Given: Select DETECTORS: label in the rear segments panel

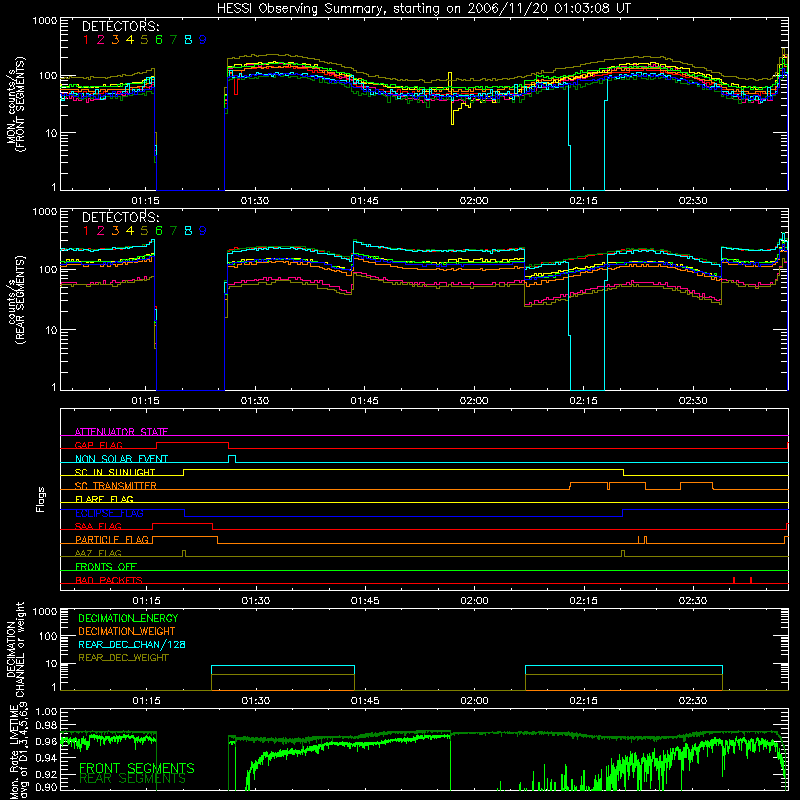Looking at the screenshot, I should coord(120,217).
